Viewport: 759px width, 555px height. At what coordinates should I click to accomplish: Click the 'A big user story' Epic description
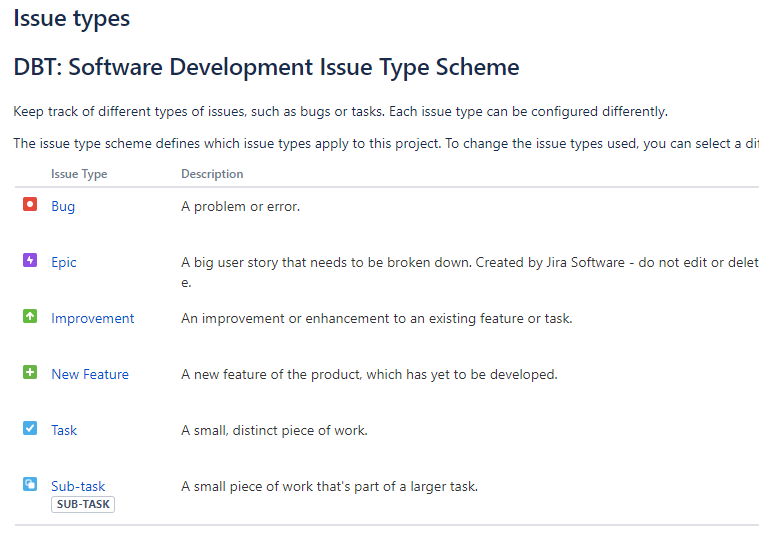coord(470,272)
